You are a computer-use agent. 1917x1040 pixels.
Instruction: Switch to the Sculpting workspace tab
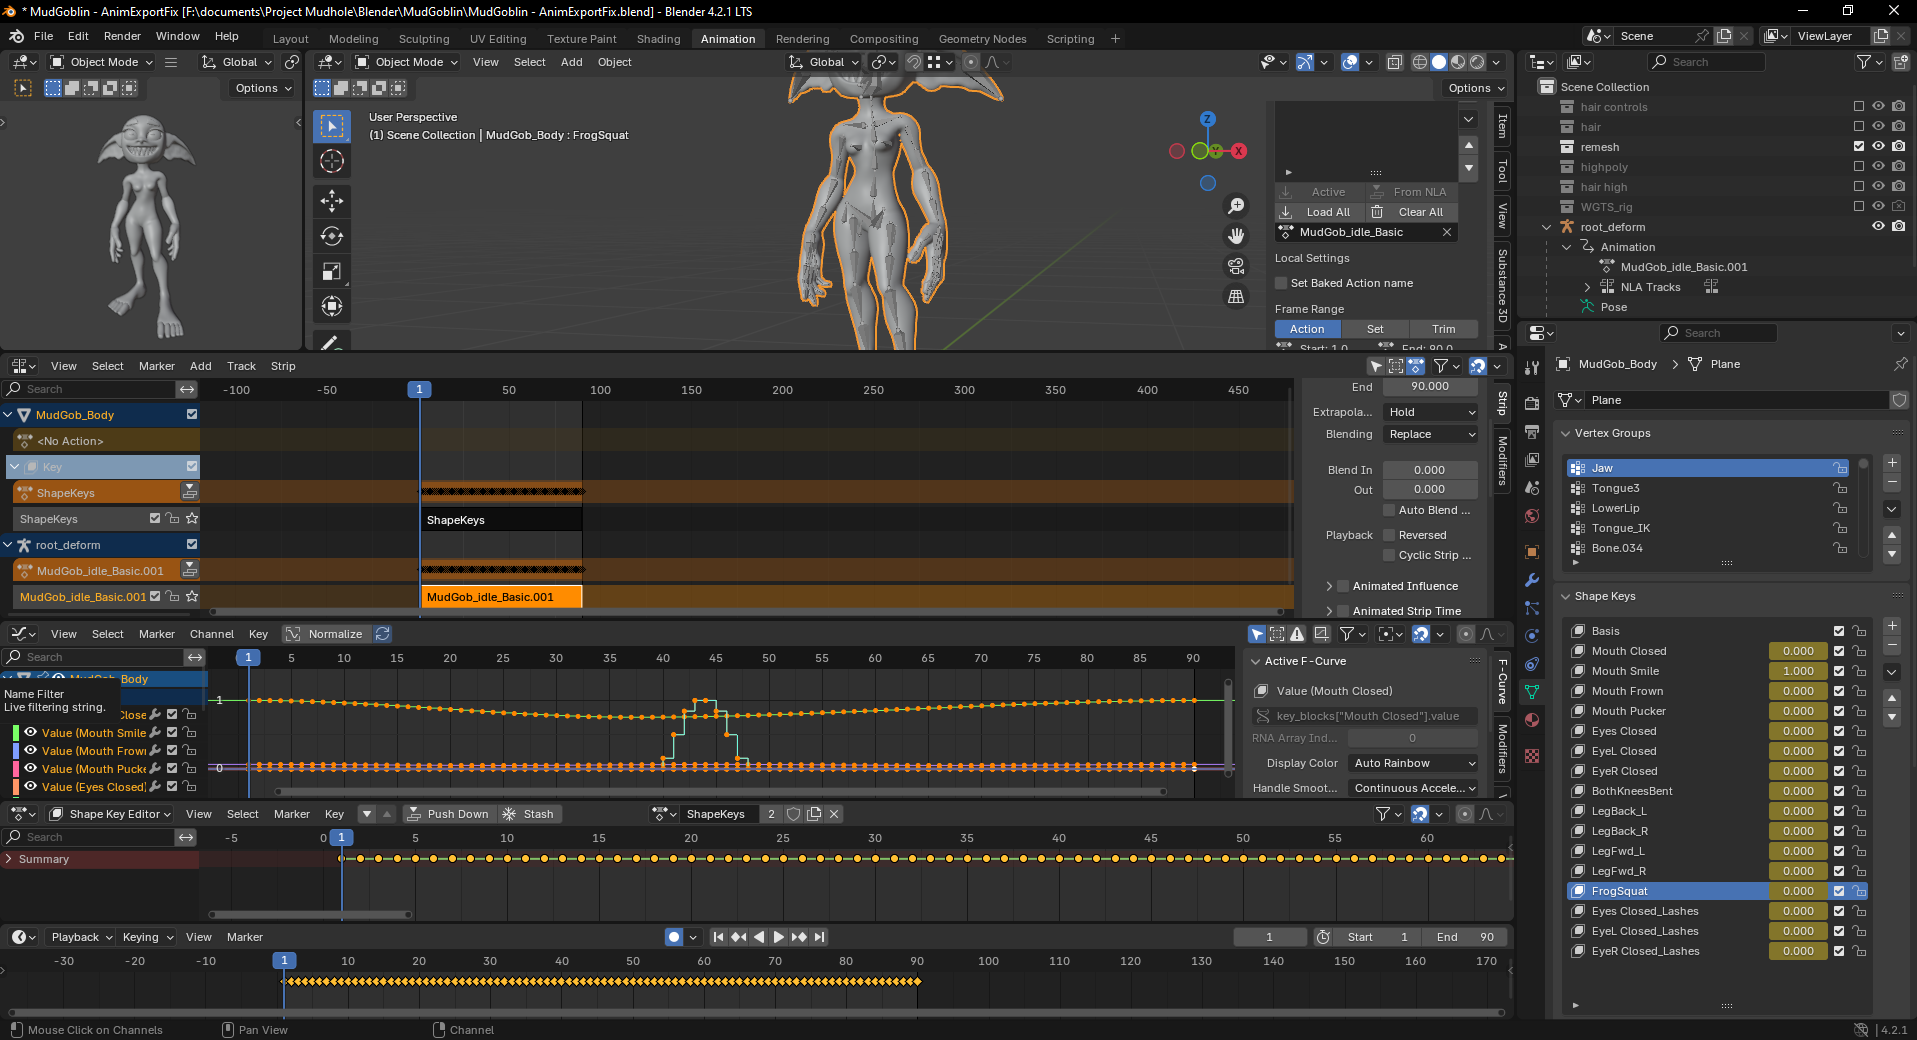(x=424, y=39)
